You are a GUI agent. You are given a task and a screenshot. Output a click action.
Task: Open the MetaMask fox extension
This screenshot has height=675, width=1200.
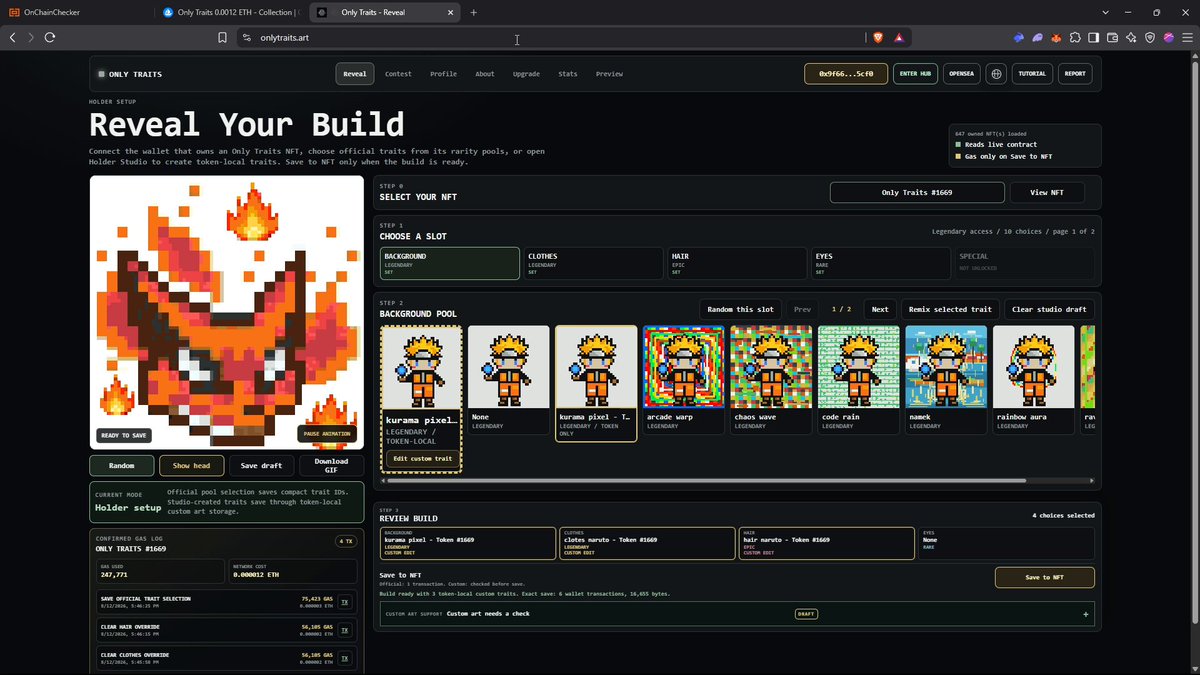[1056, 37]
